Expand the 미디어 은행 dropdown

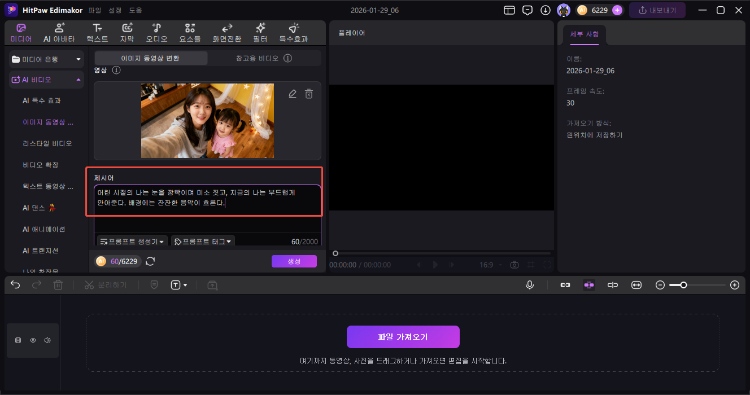pyautogui.click(x=46, y=59)
